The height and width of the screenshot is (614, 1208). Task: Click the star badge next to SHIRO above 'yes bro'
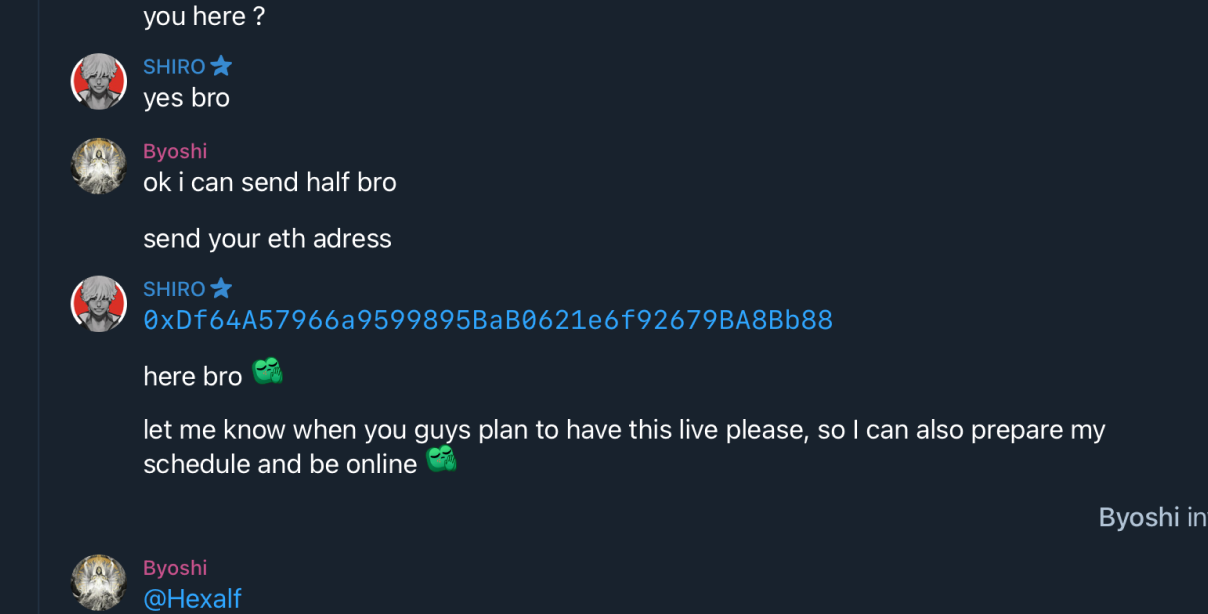(x=221, y=66)
